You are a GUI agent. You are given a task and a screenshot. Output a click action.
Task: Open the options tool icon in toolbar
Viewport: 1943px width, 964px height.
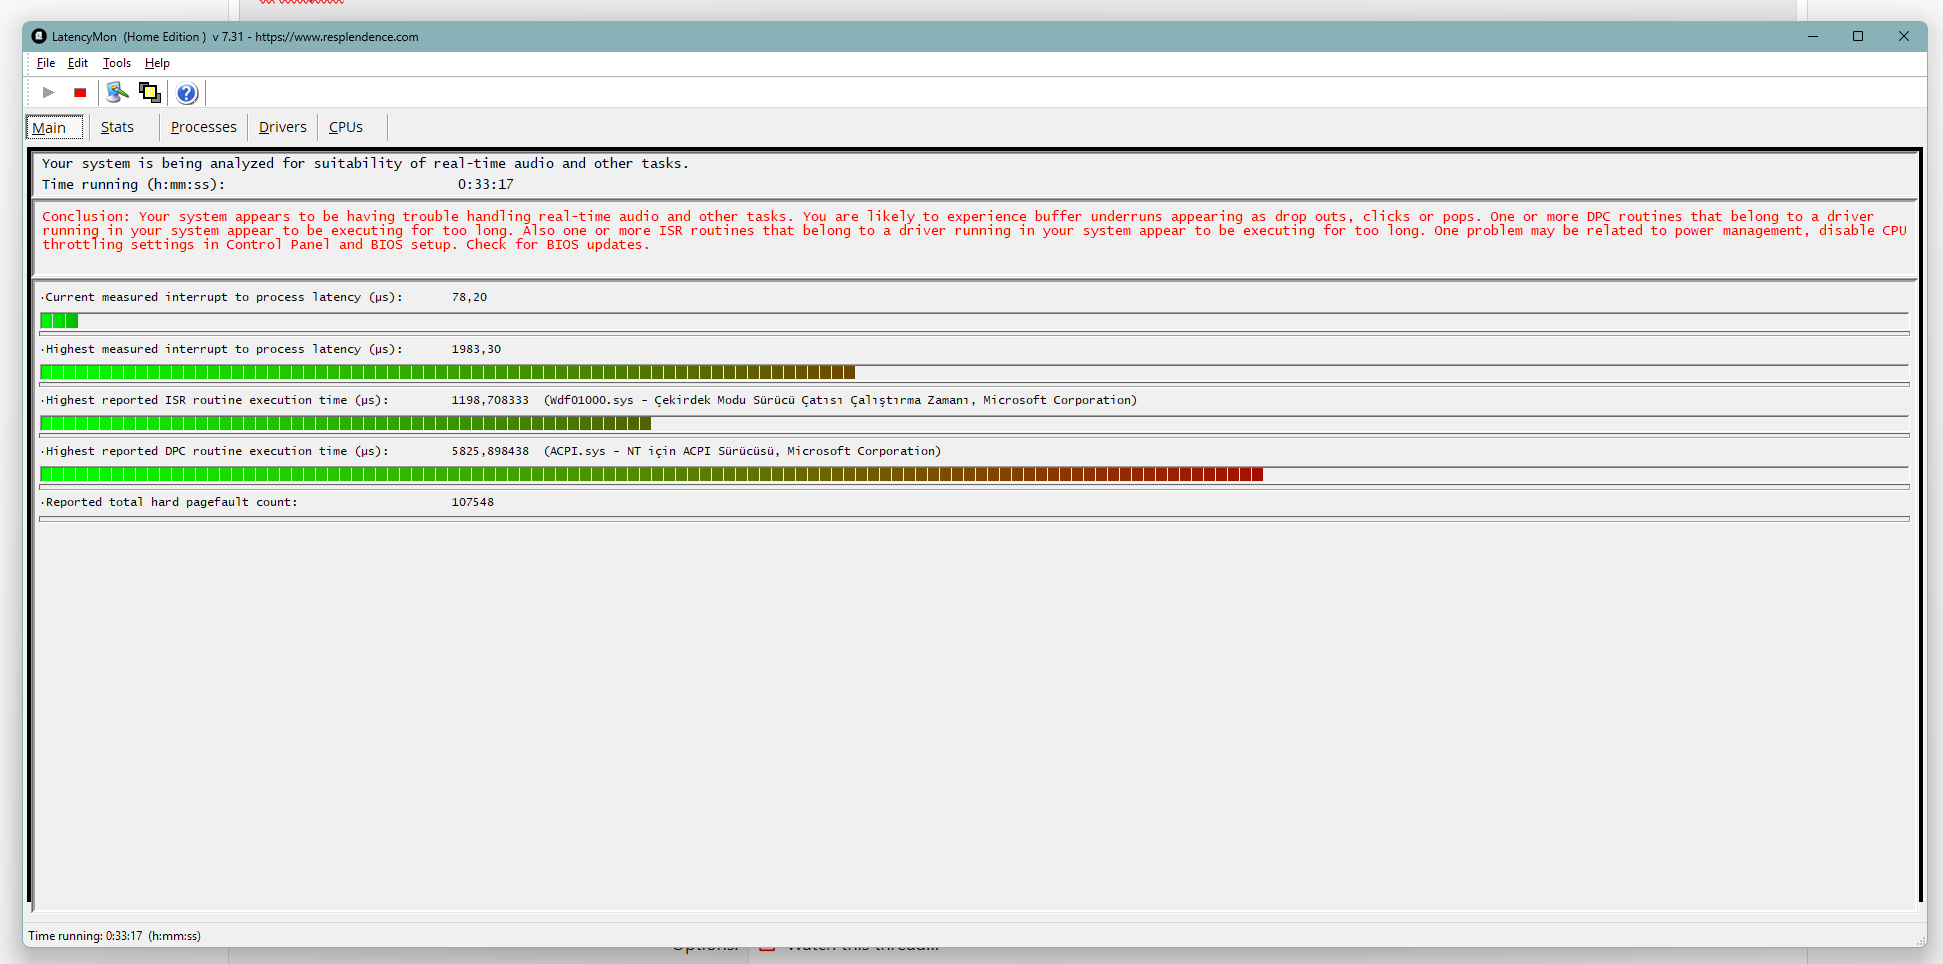pos(118,93)
